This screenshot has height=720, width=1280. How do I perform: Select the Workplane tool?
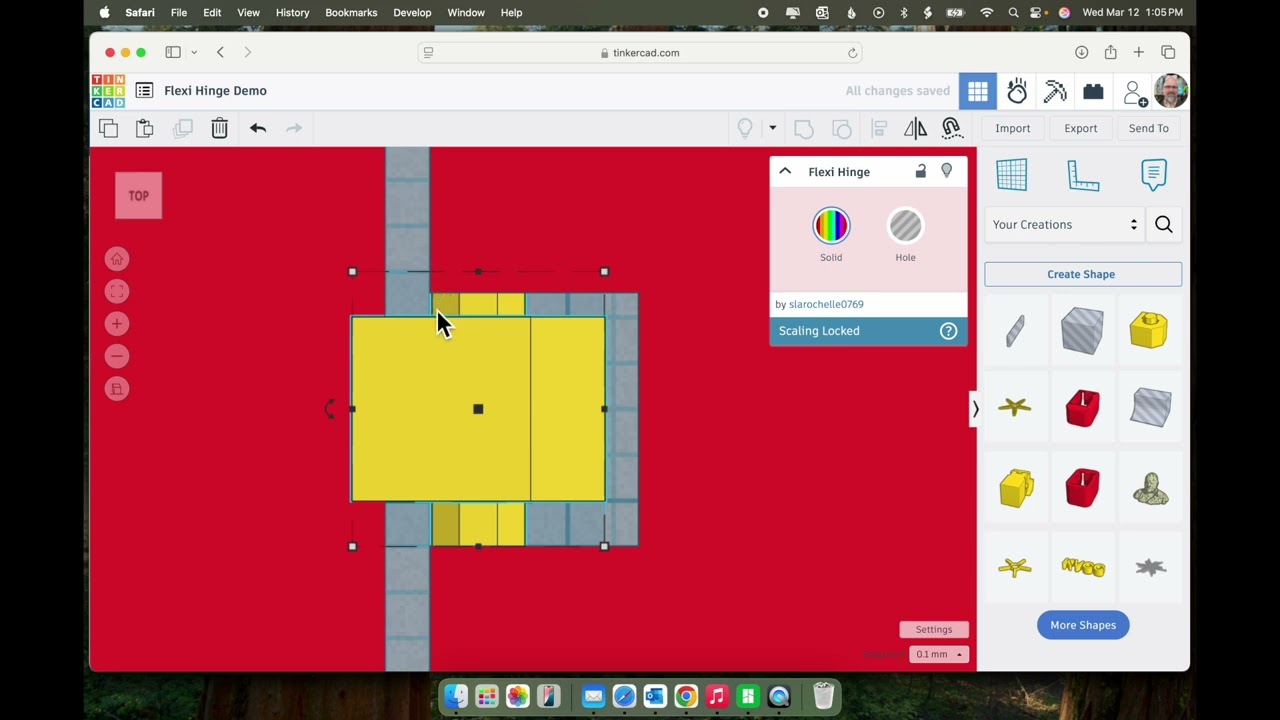[1011, 174]
